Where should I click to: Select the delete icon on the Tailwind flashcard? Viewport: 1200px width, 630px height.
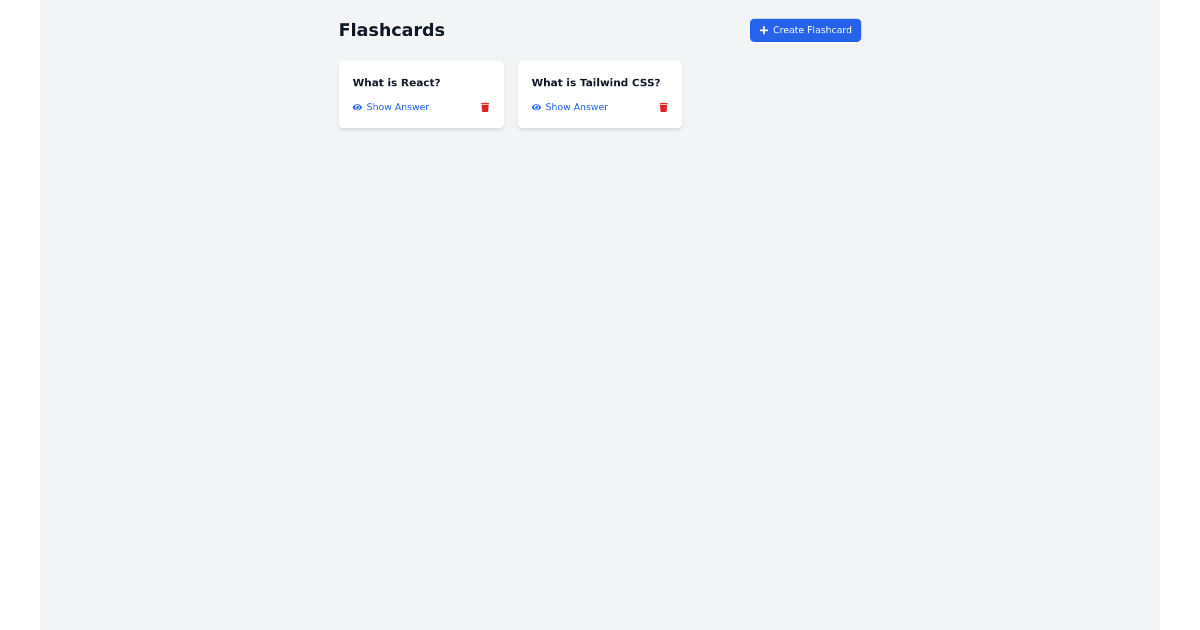(x=663, y=107)
